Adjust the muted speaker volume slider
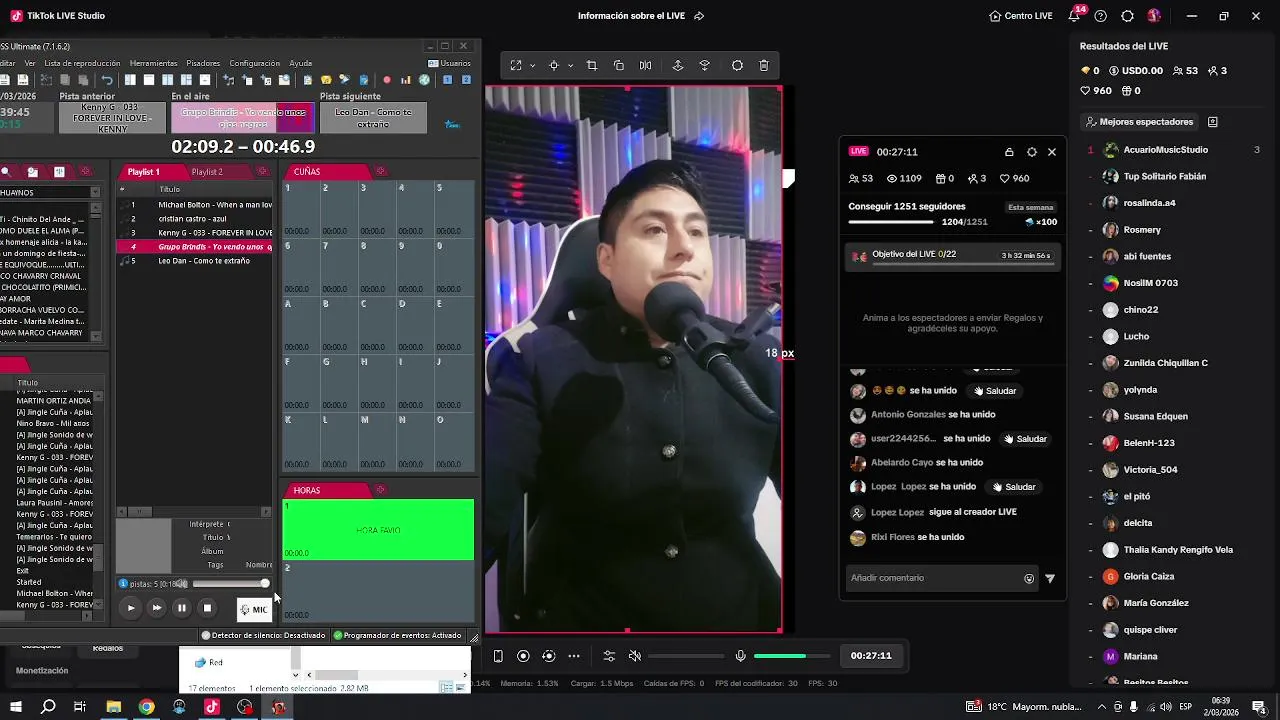This screenshot has height=720, width=1280. [x=686, y=656]
